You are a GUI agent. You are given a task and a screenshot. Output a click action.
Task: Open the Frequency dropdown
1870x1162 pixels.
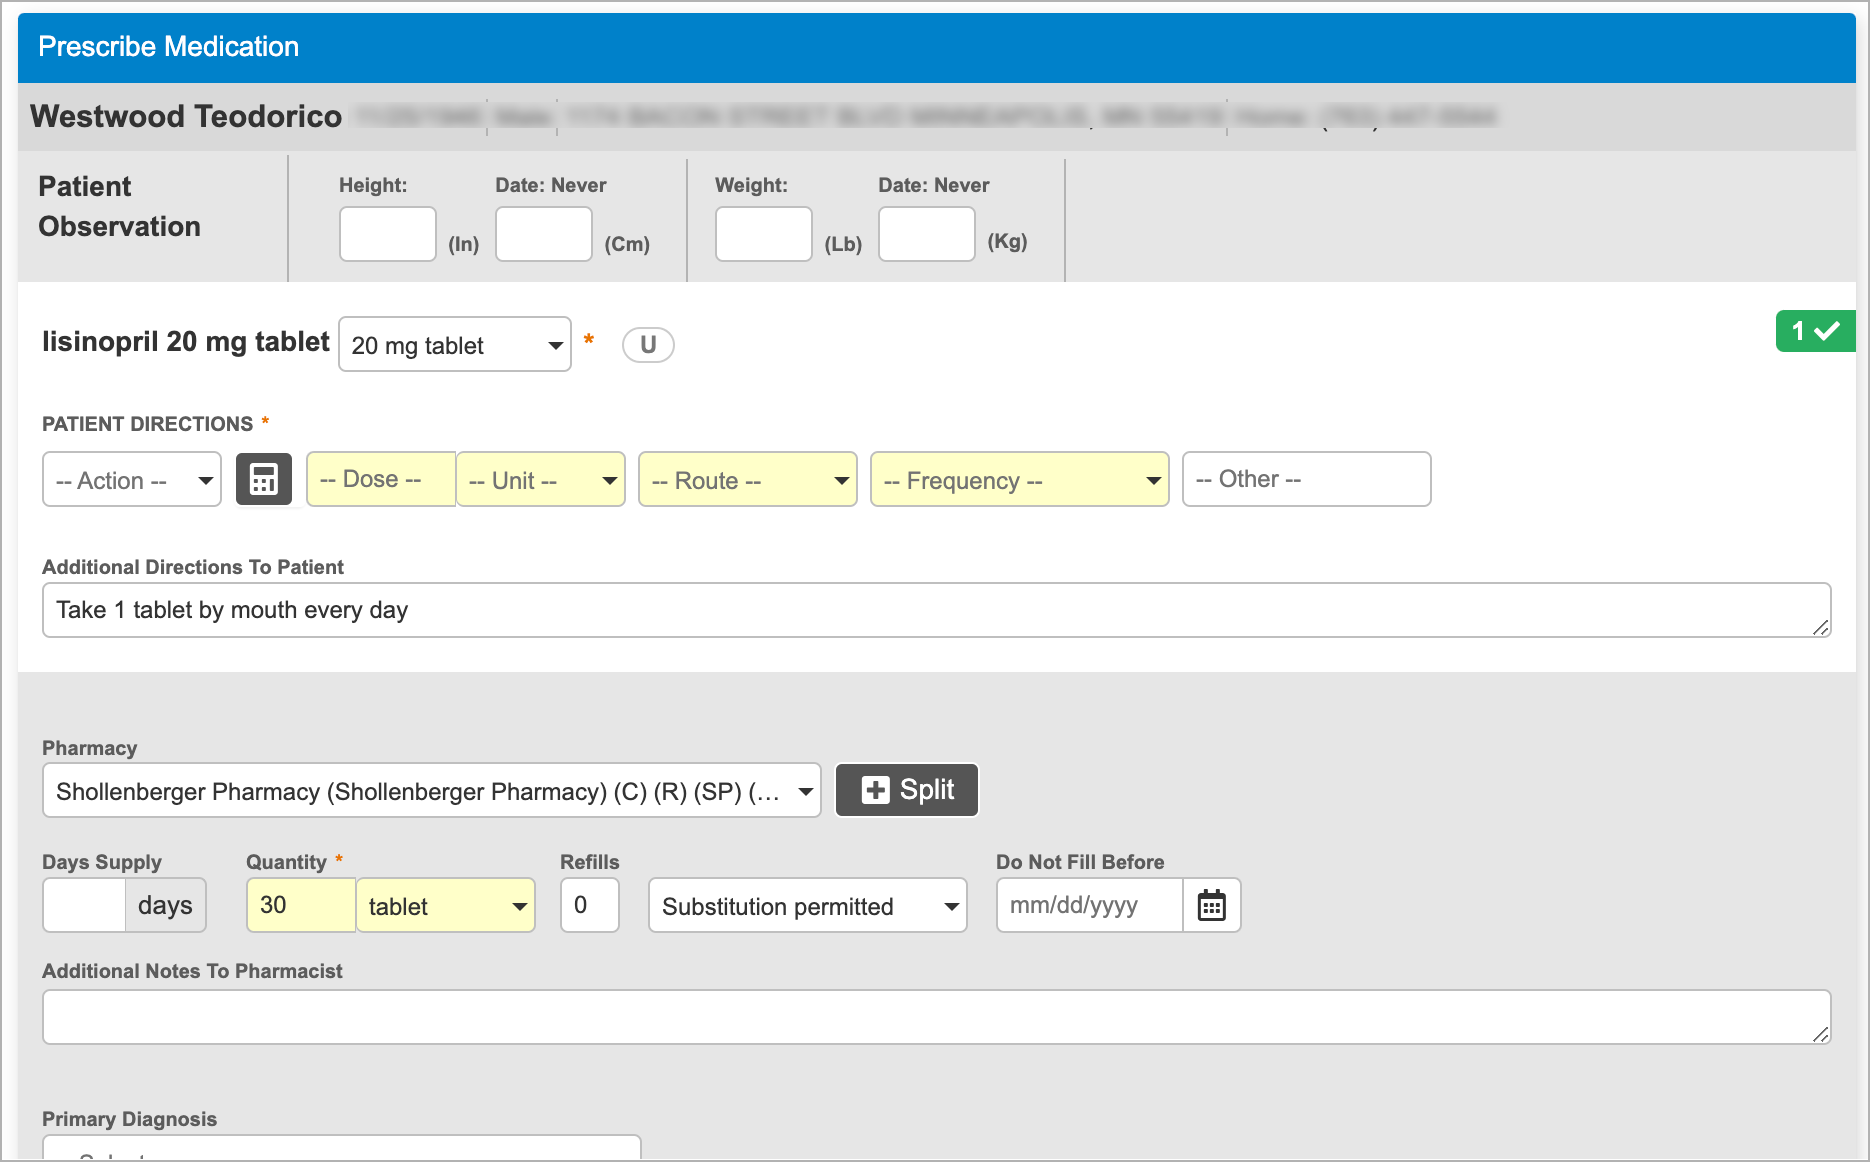1020,480
